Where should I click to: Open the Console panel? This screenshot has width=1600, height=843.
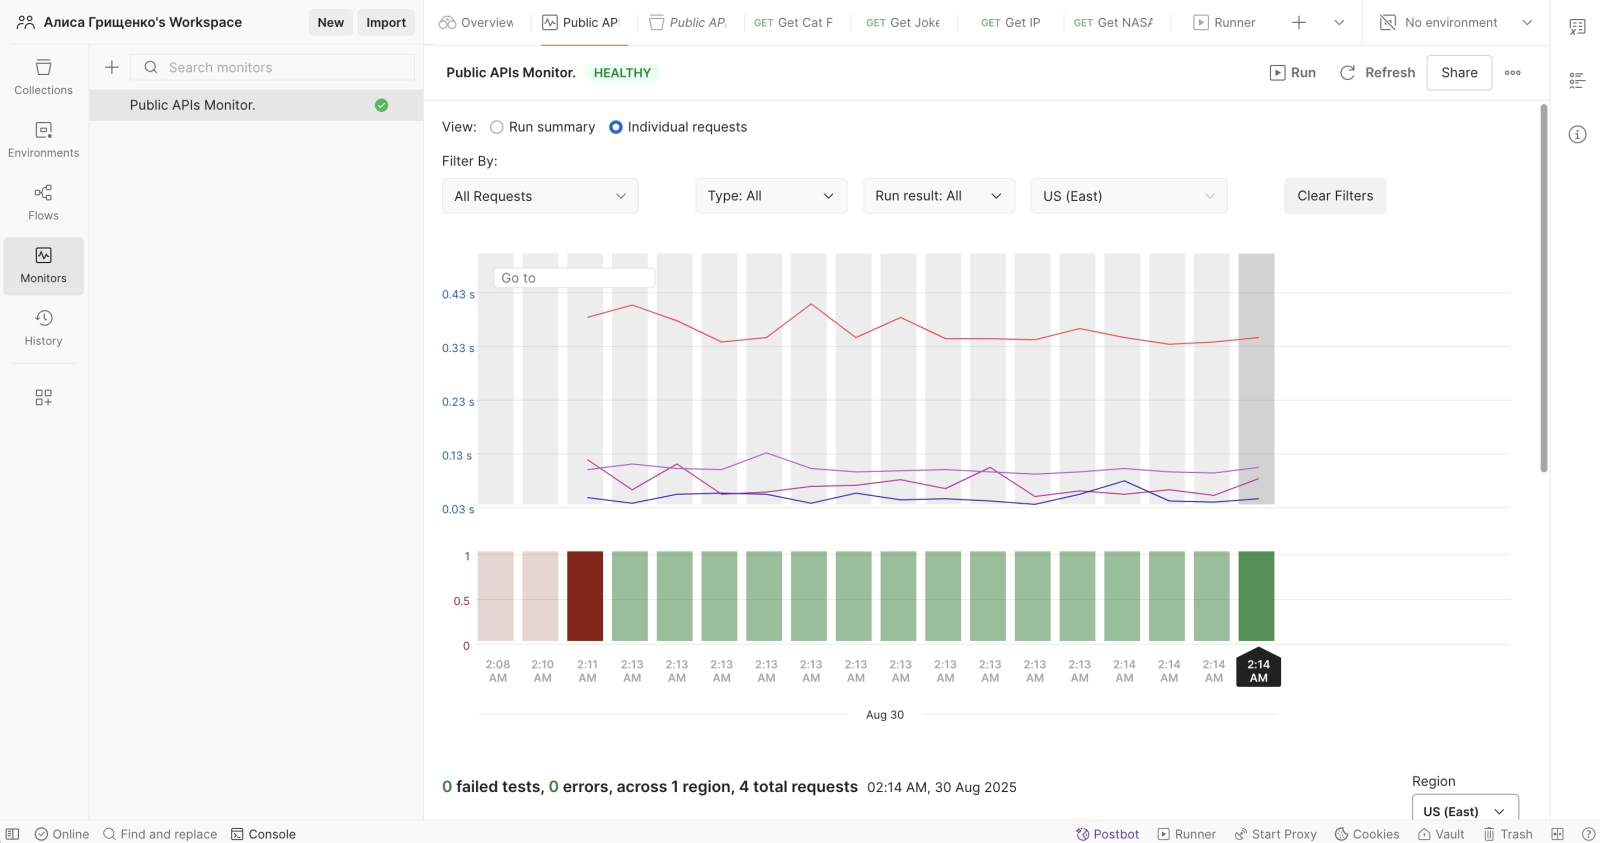click(263, 834)
